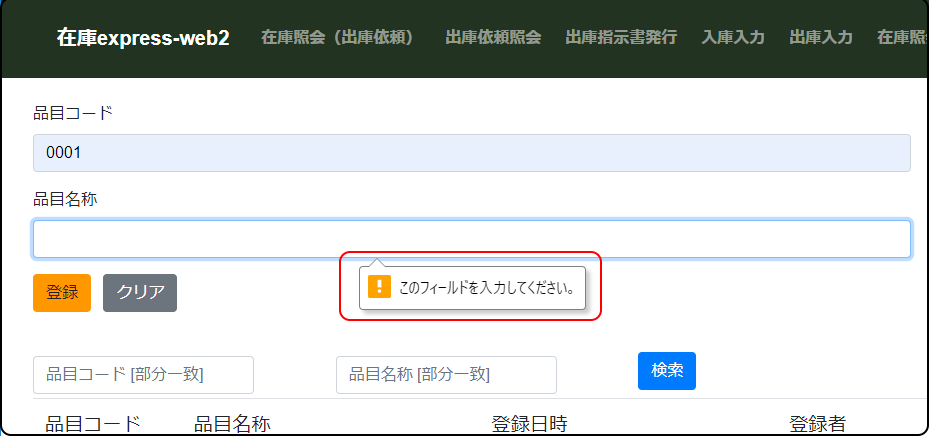Focus the empty 品目名称 text field
The height and width of the screenshot is (436, 929).
(x=471, y=239)
